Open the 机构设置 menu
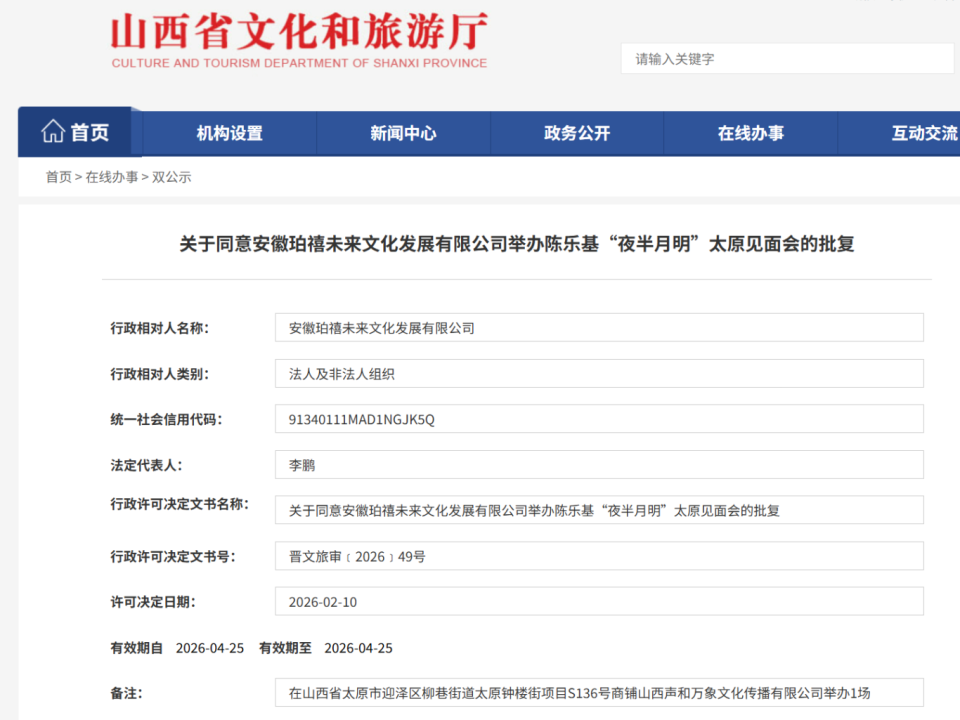The height and width of the screenshot is (720, 960). [x=229, y=131]
